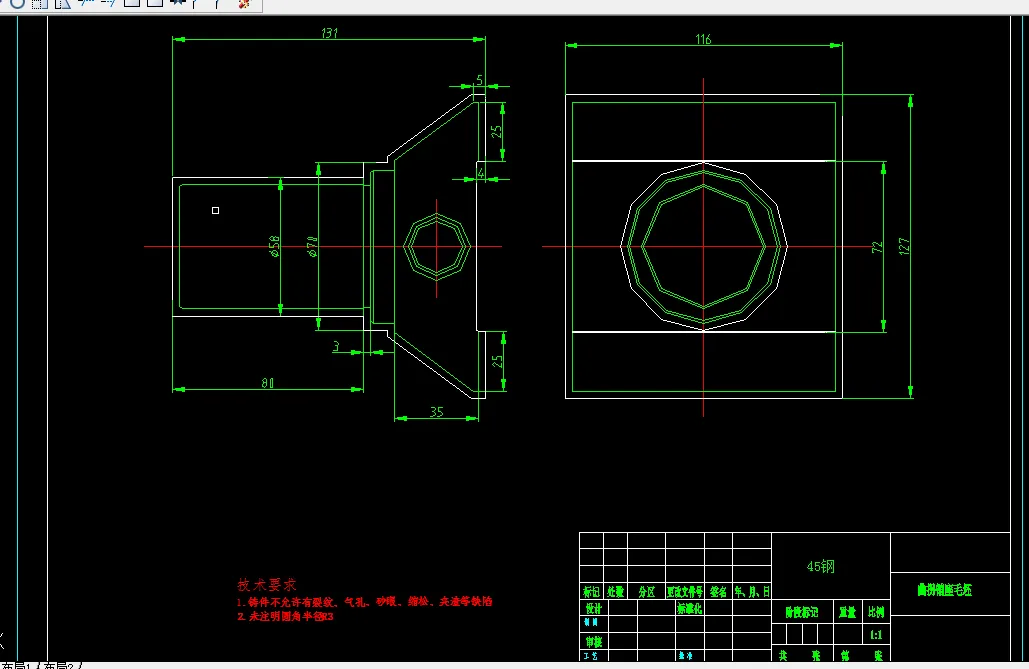
Task: Select the 3 dimension near the shoulder
Action: pyautogui.click(x=336, y=346)
